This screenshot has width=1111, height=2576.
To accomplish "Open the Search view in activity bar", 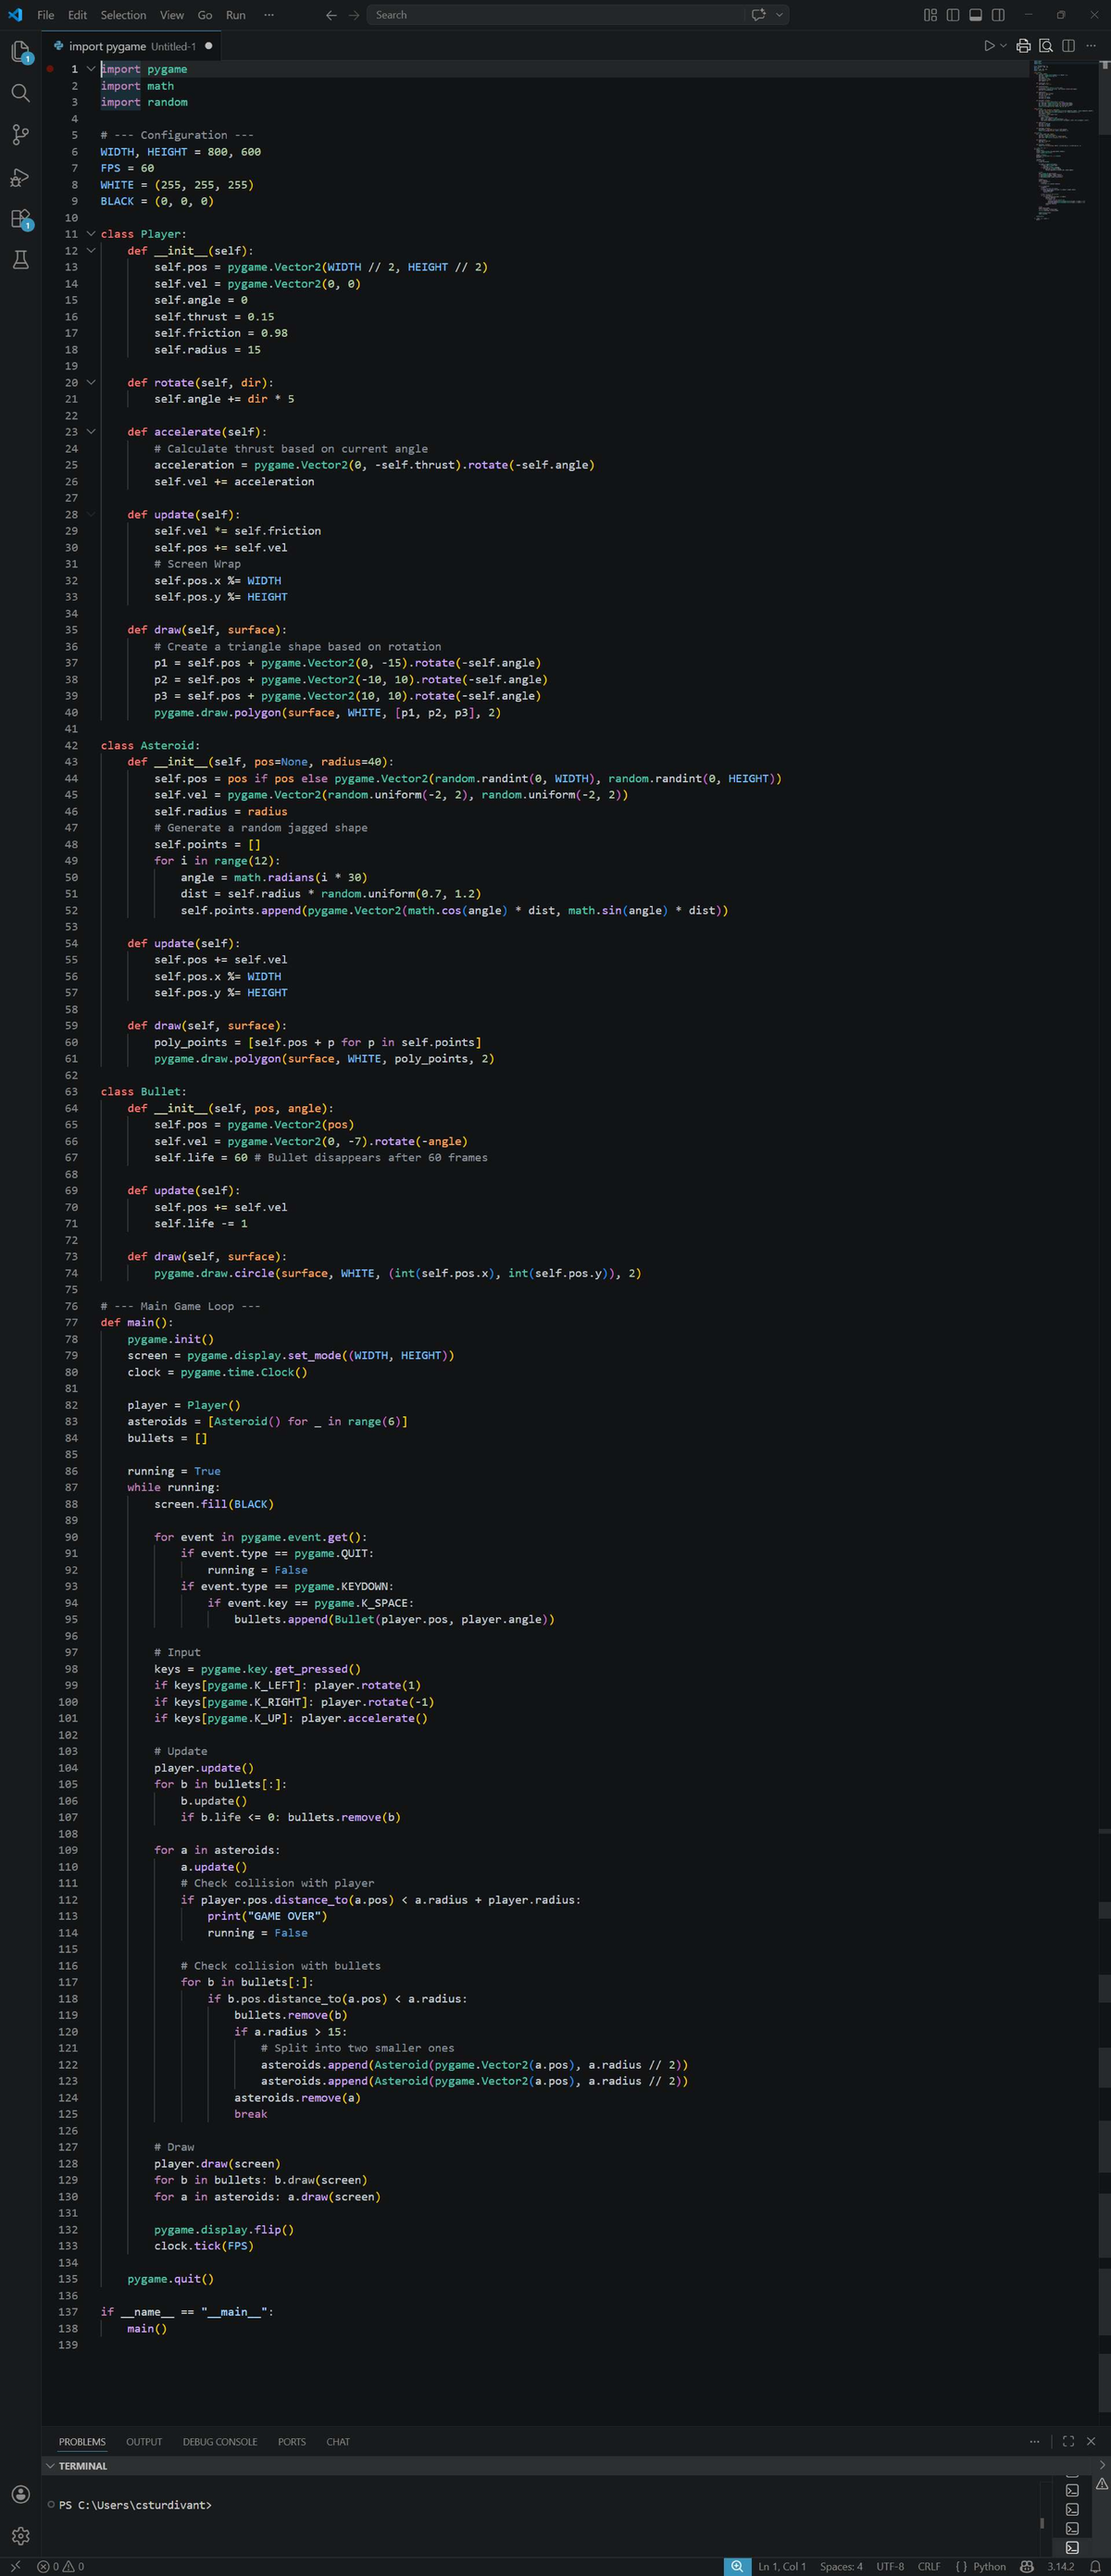I will (20, 93).
